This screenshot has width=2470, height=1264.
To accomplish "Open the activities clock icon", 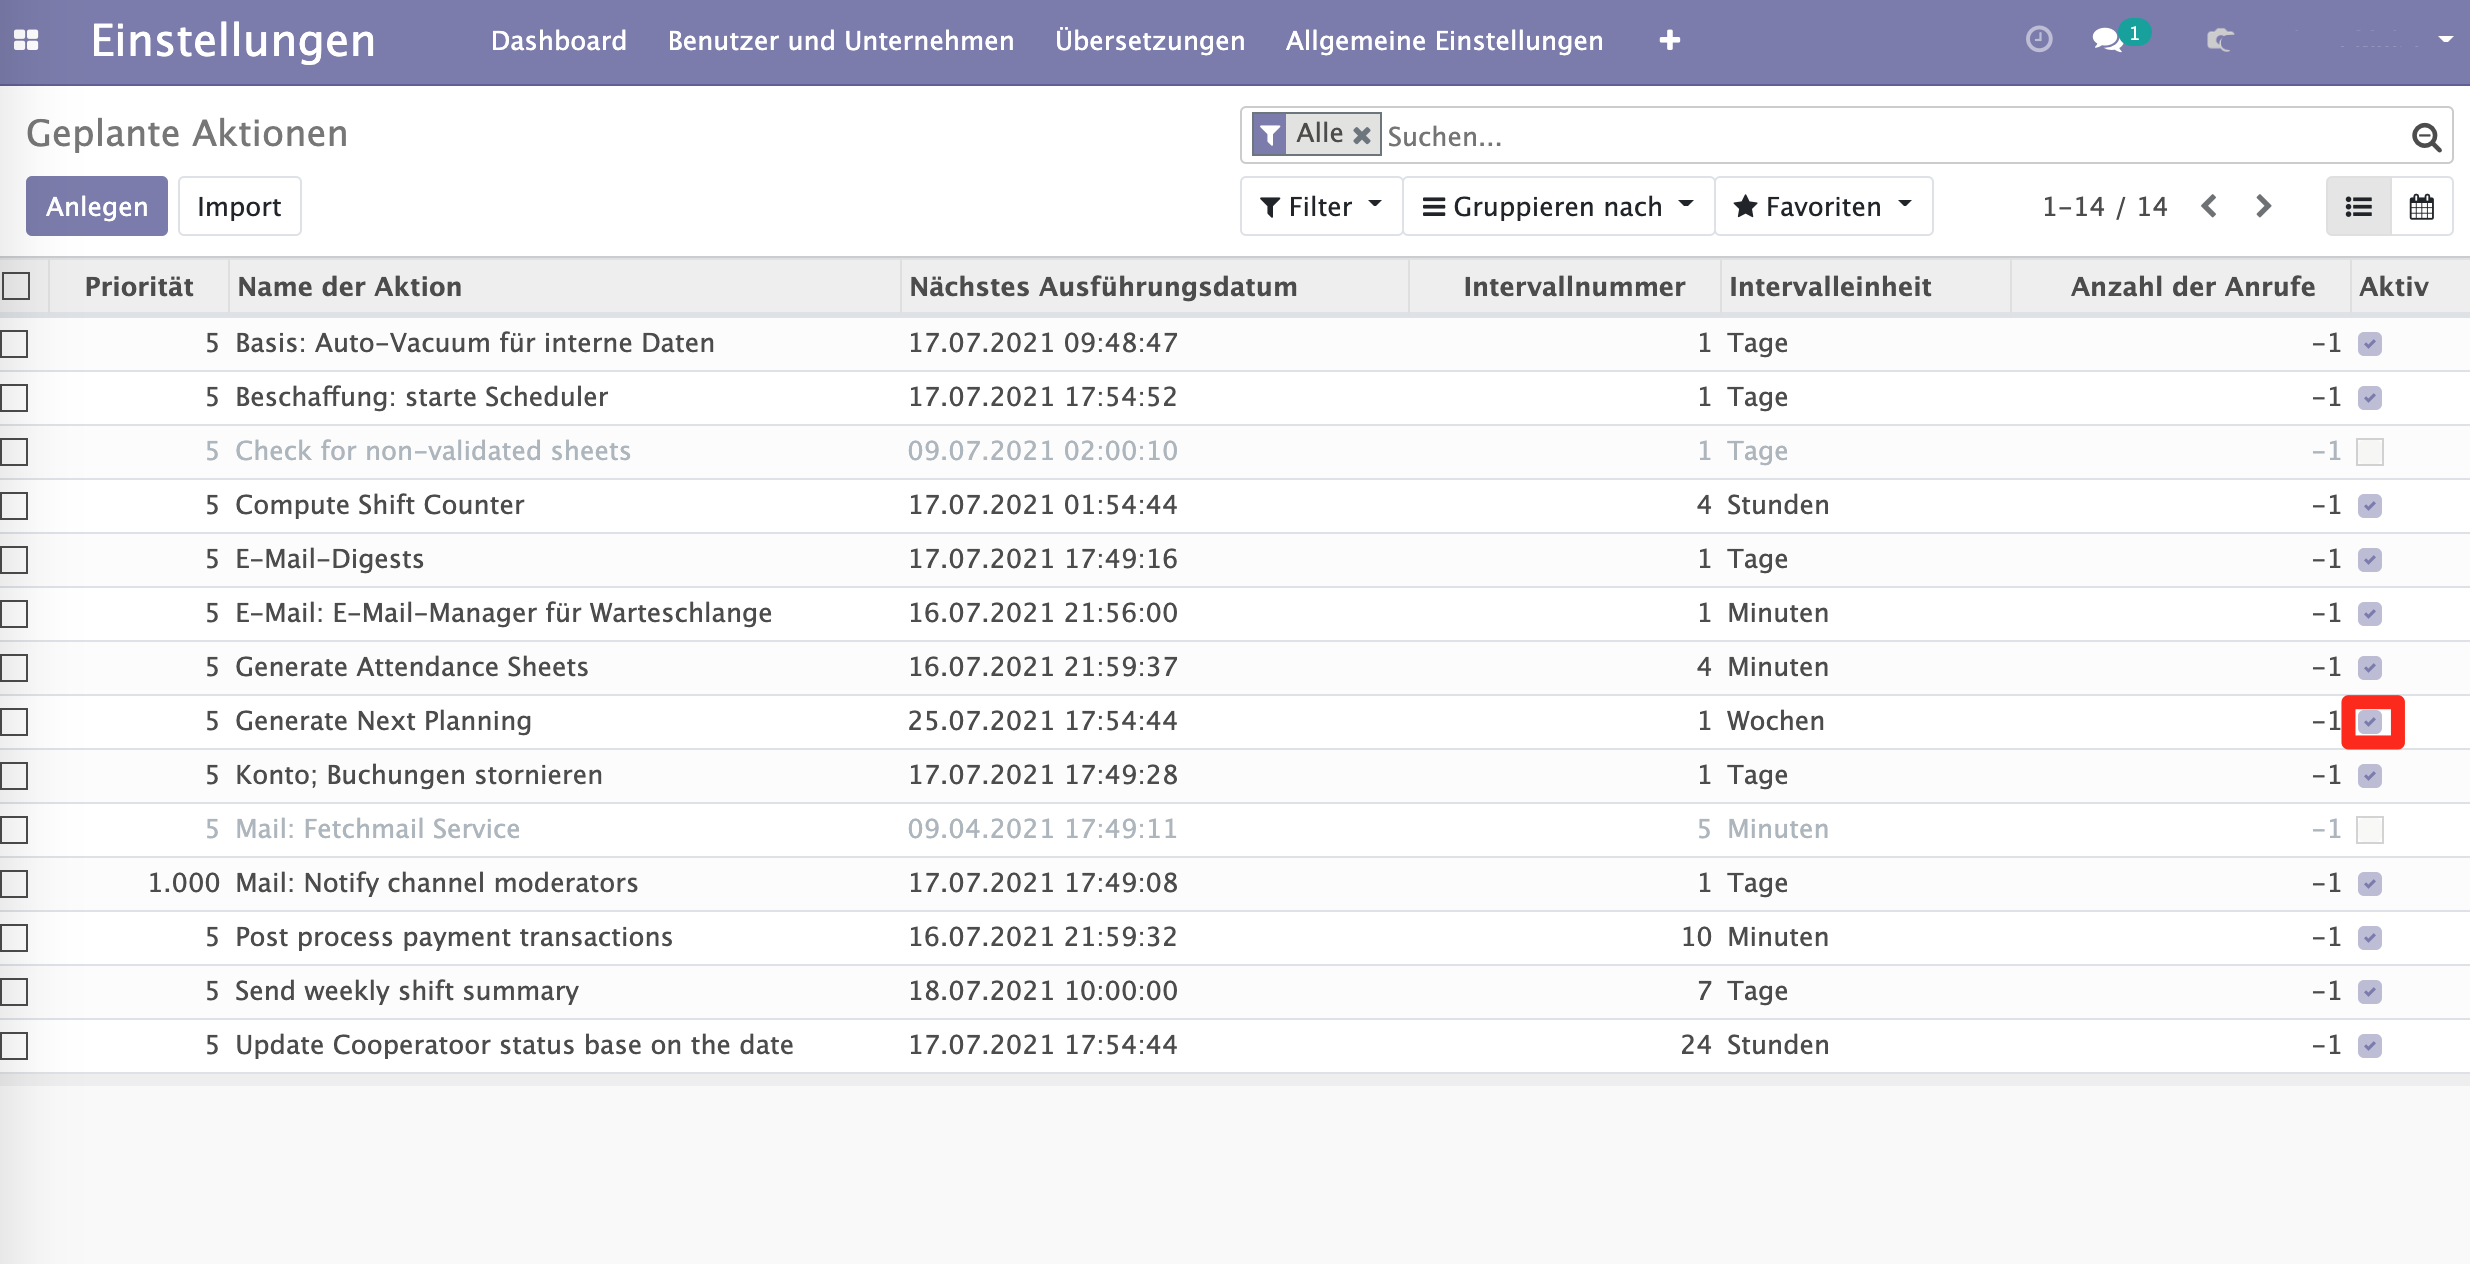I will pyautogui.click(x=2038, y=40).
